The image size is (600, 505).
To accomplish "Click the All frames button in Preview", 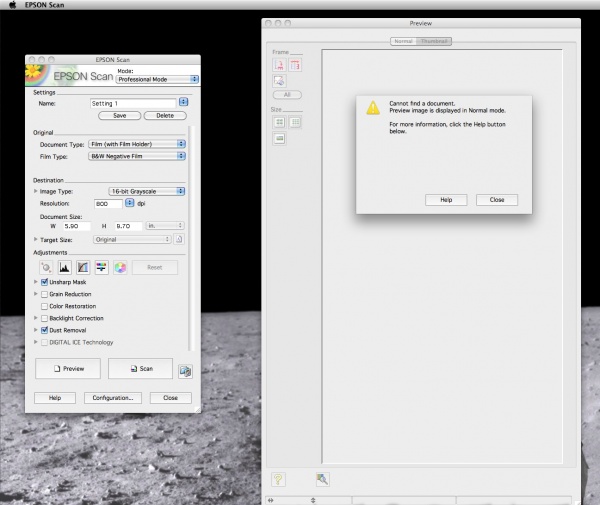I will coord(287,94).
